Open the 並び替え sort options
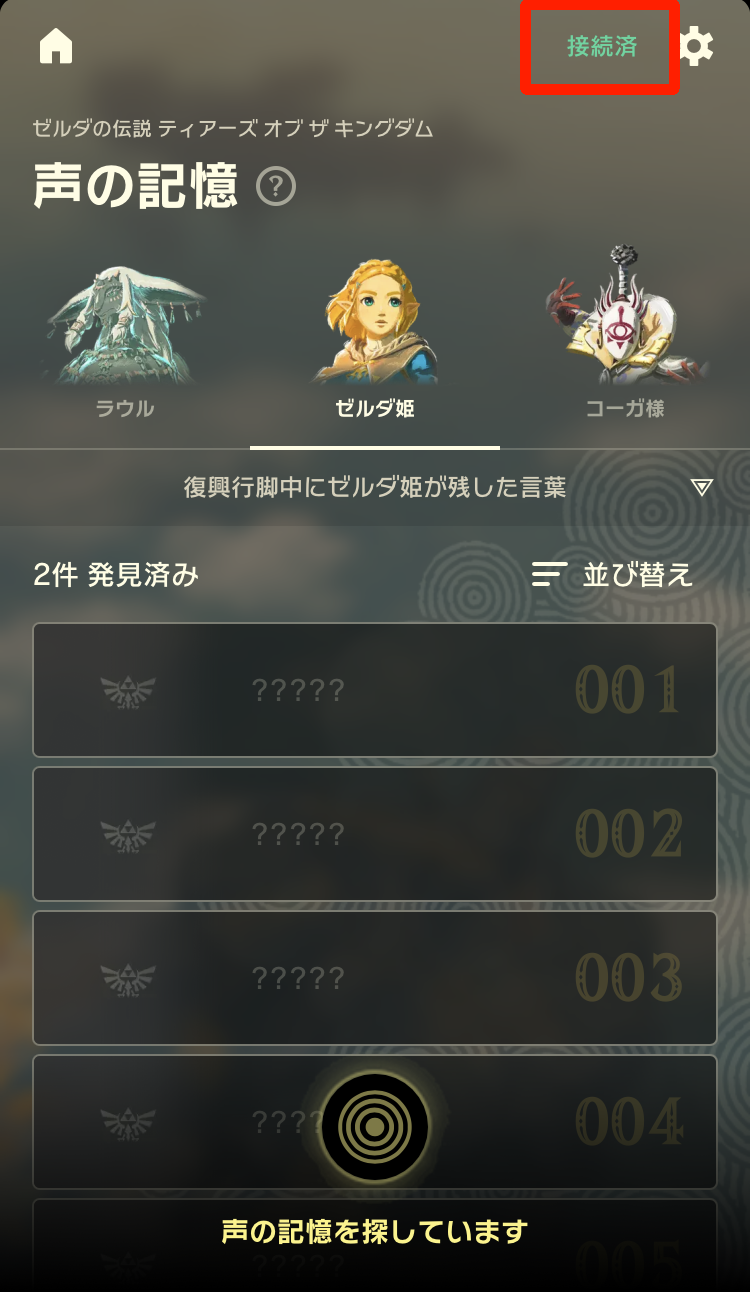This screenshot has width=750, height=1292. pos(613,575)
